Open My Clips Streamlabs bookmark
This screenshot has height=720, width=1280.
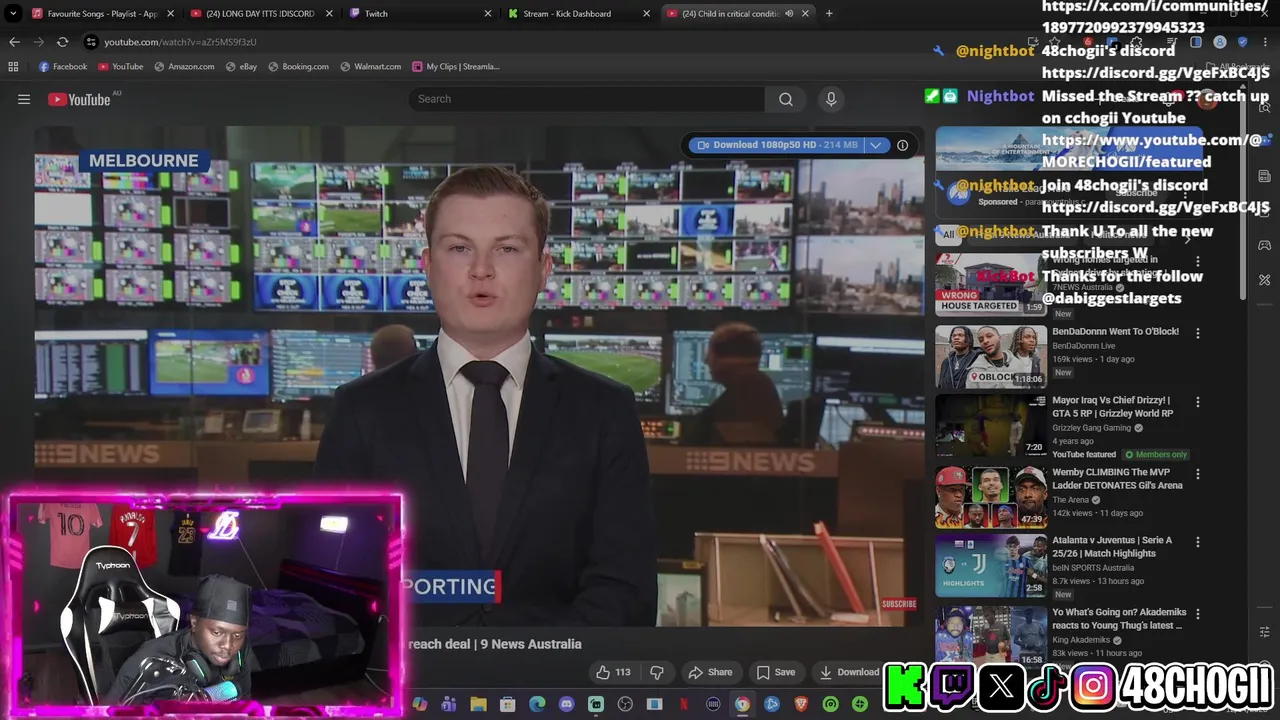click(456, 66)
